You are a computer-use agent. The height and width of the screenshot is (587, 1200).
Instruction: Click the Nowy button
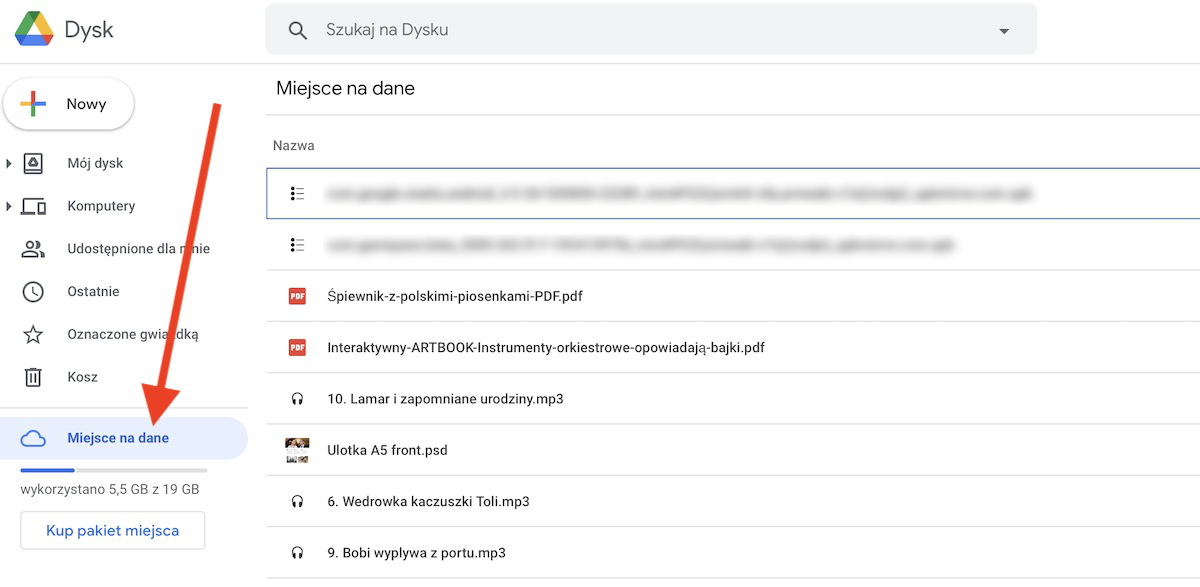click(69, 104)
